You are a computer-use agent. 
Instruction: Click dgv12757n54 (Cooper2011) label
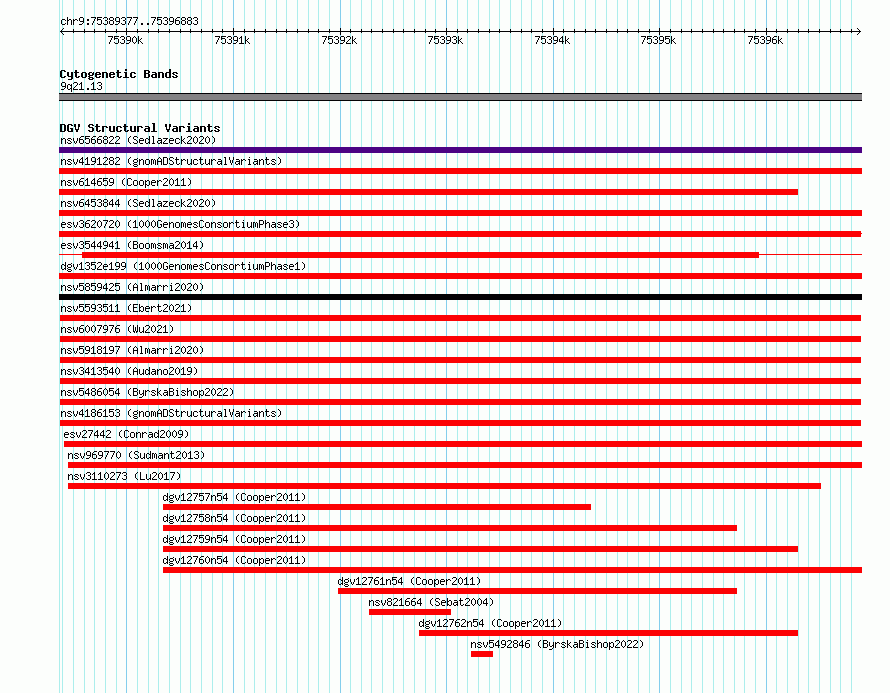(234, 497)
